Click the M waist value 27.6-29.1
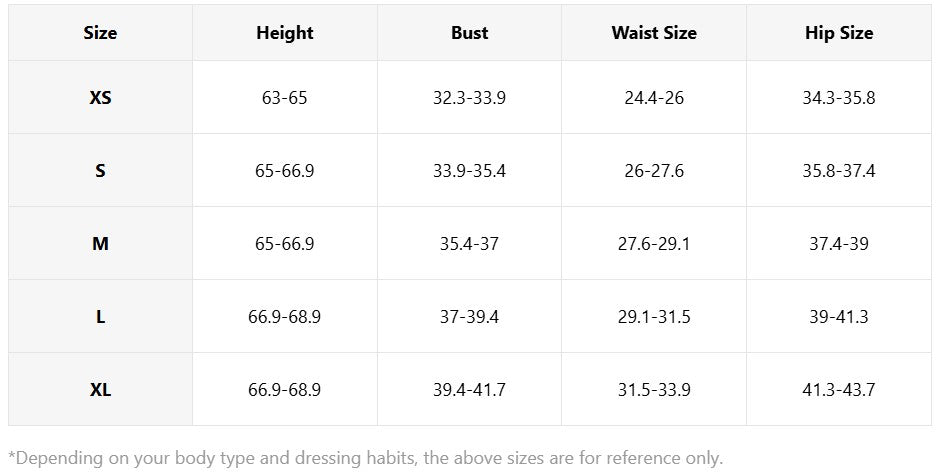This screenshot has height=476, width=936. tap(654, 244)
